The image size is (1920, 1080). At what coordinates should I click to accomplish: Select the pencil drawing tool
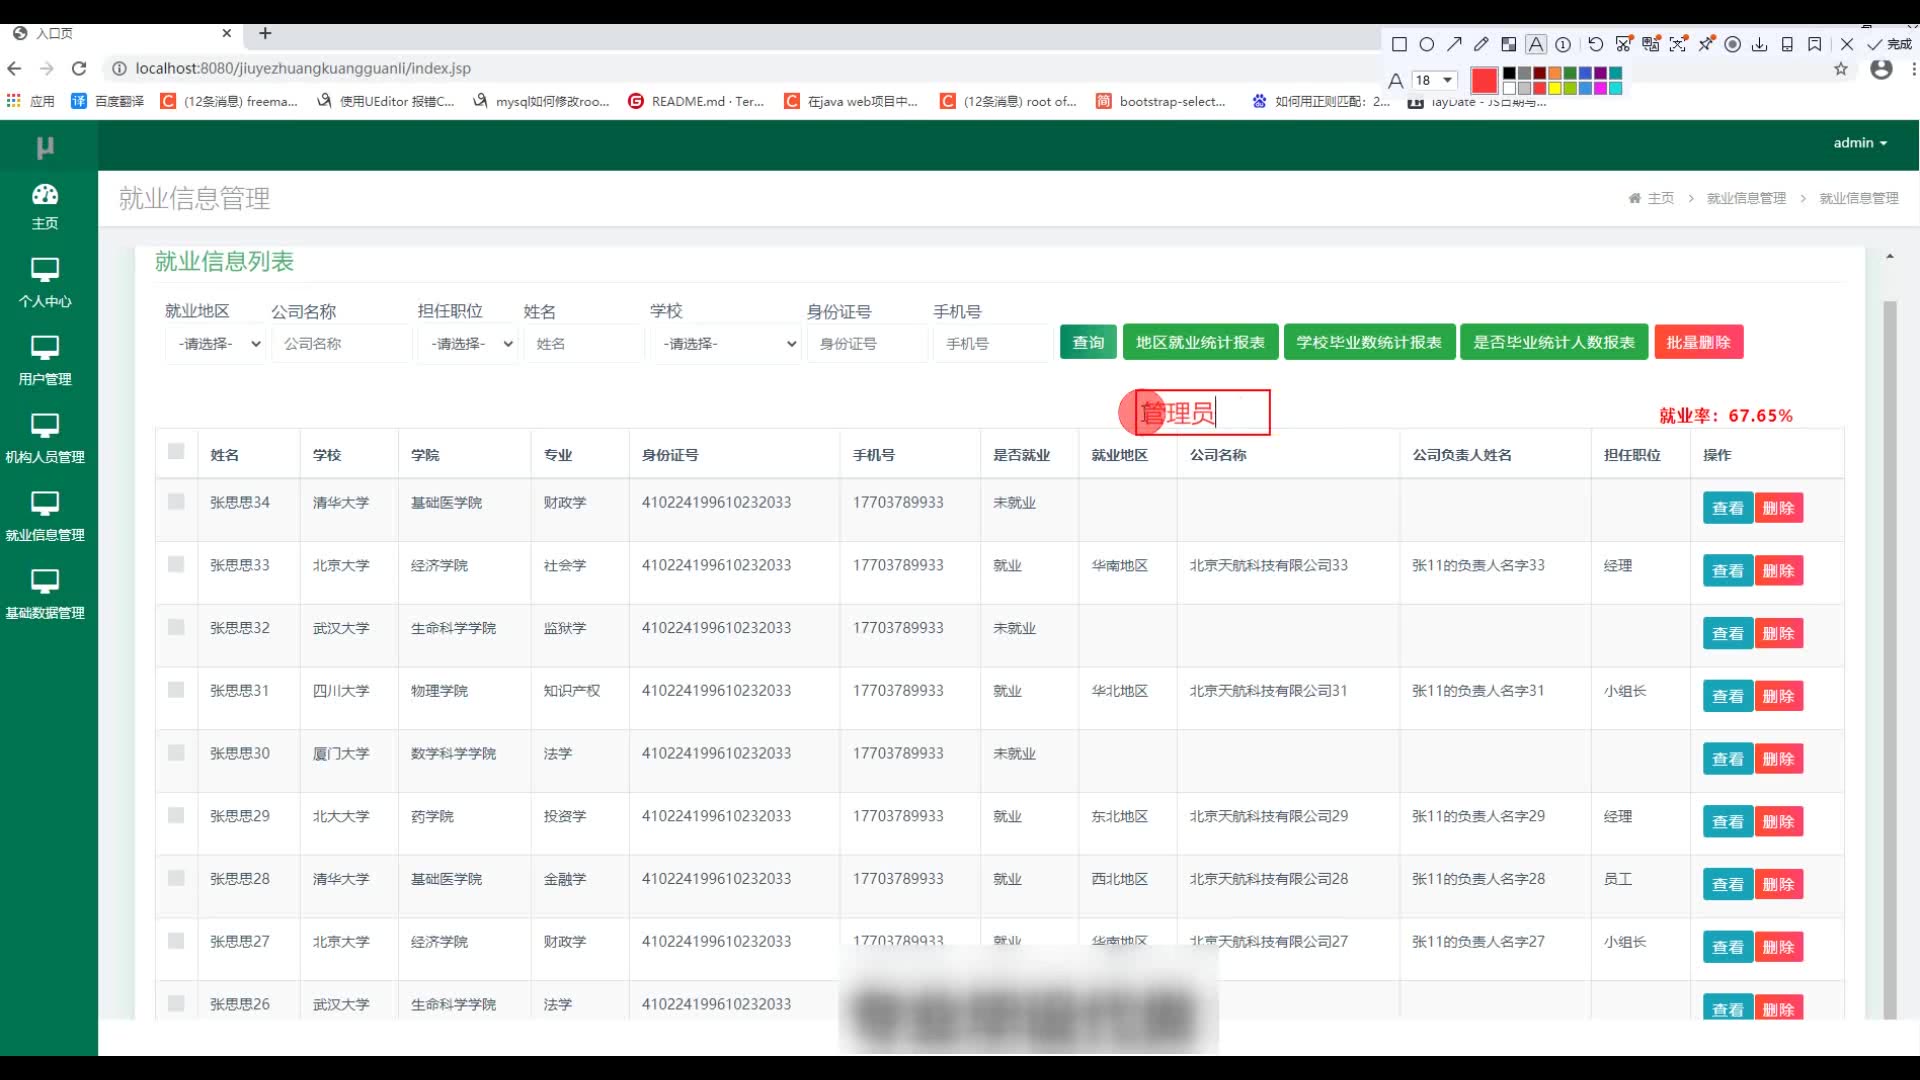pos(1481,44)
